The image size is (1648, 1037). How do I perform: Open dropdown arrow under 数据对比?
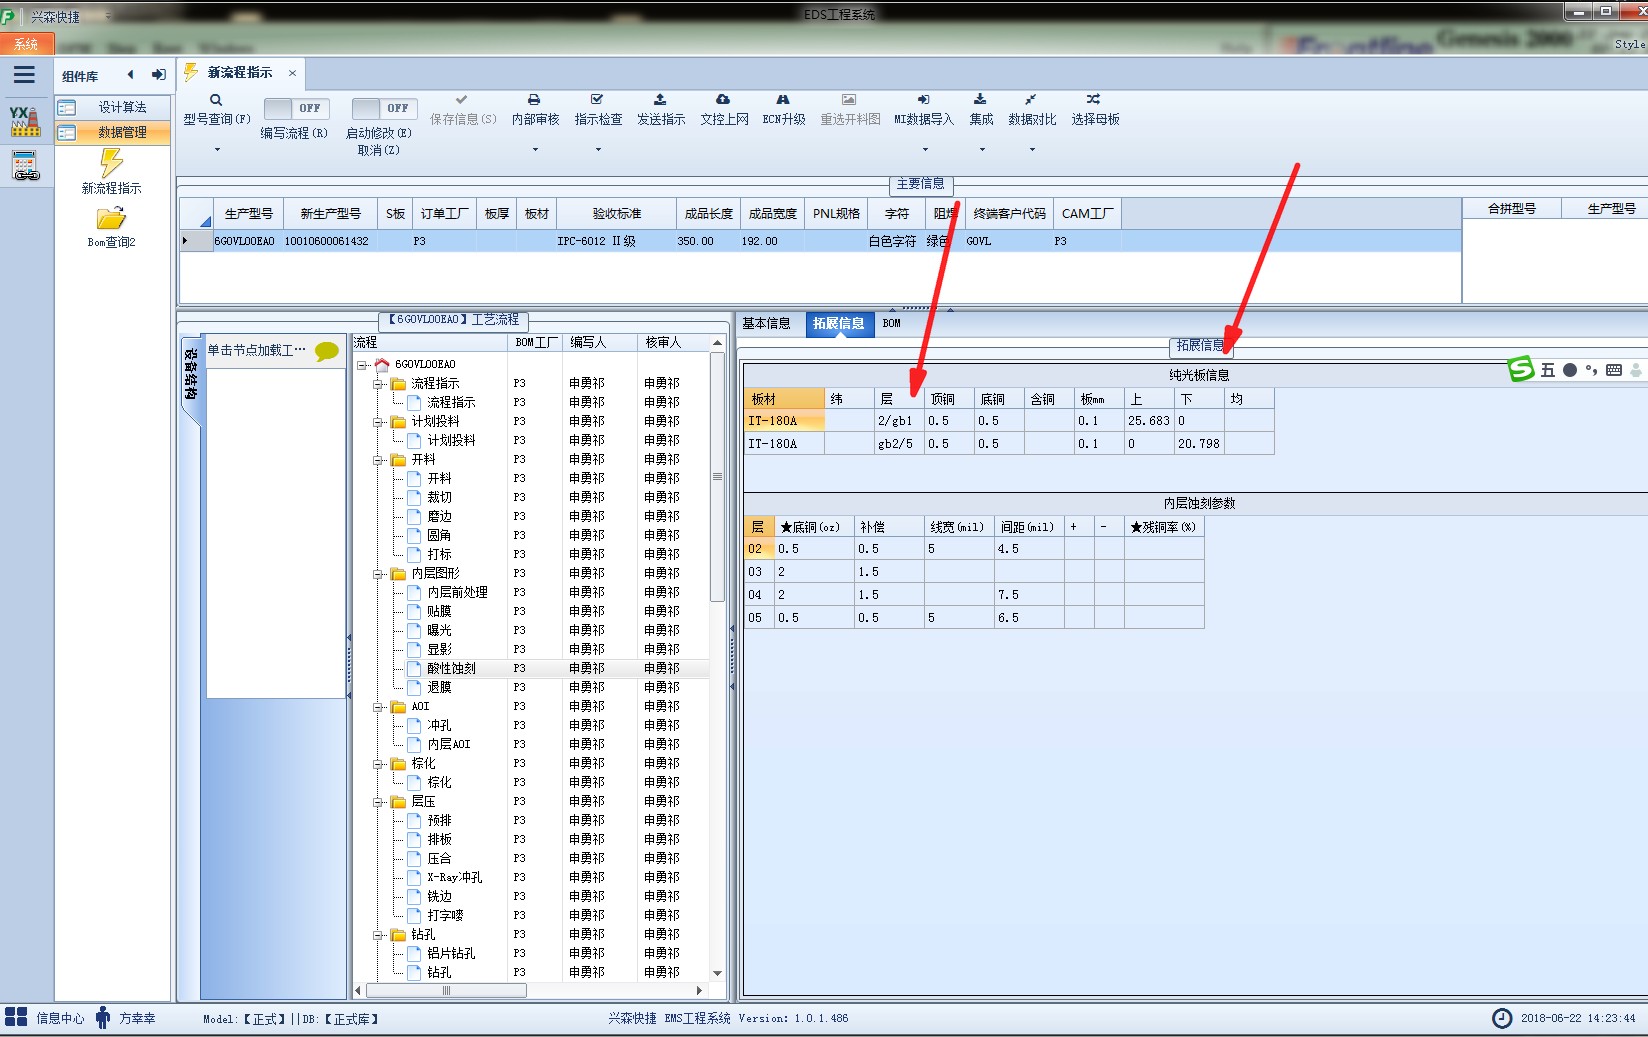(1032, 149)
